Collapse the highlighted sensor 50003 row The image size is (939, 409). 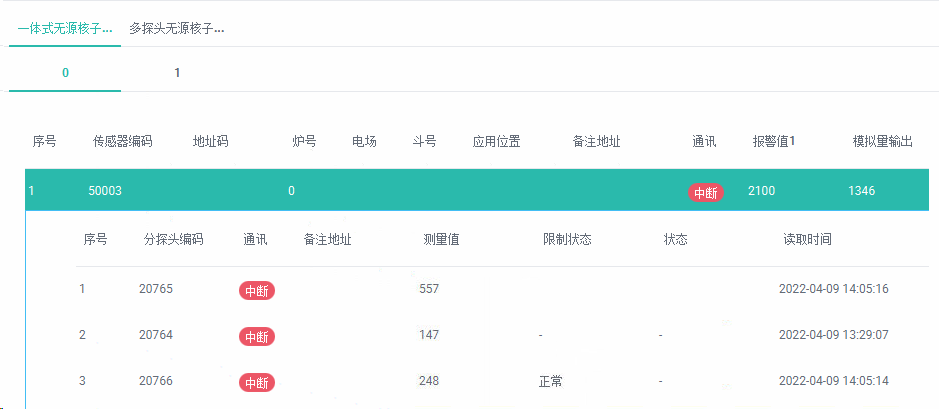[477, 190]
